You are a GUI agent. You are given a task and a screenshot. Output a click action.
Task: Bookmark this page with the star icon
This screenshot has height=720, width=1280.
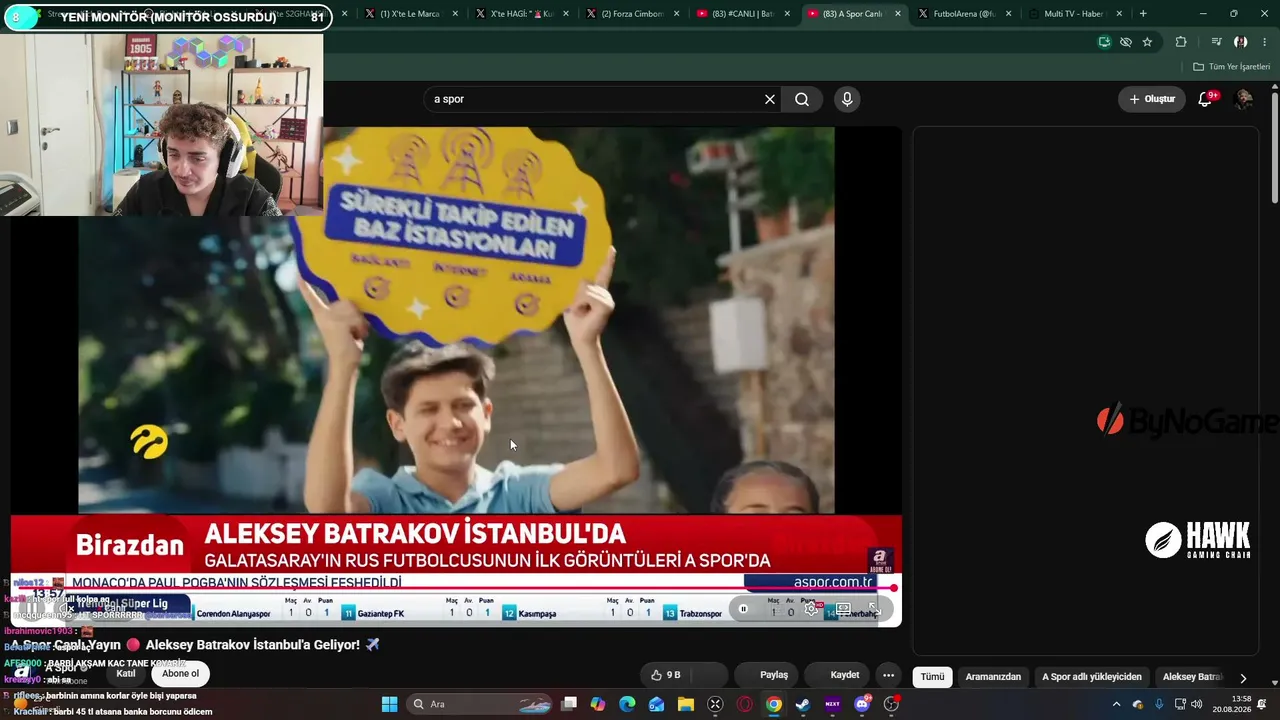[1147, 42]
